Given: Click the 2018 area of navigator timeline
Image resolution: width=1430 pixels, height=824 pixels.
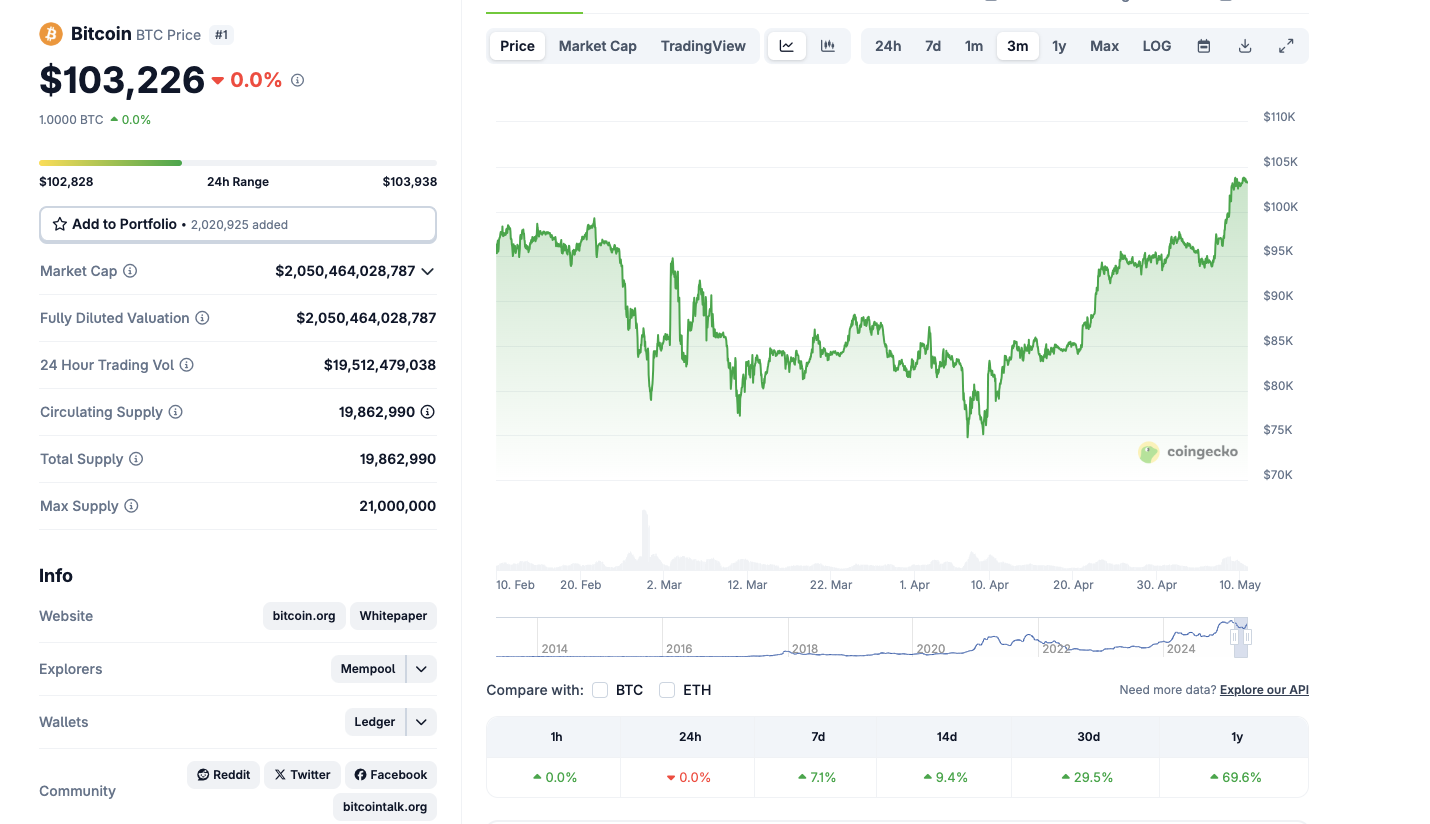Looking at the screenshot, I should (x=805, y=648).
